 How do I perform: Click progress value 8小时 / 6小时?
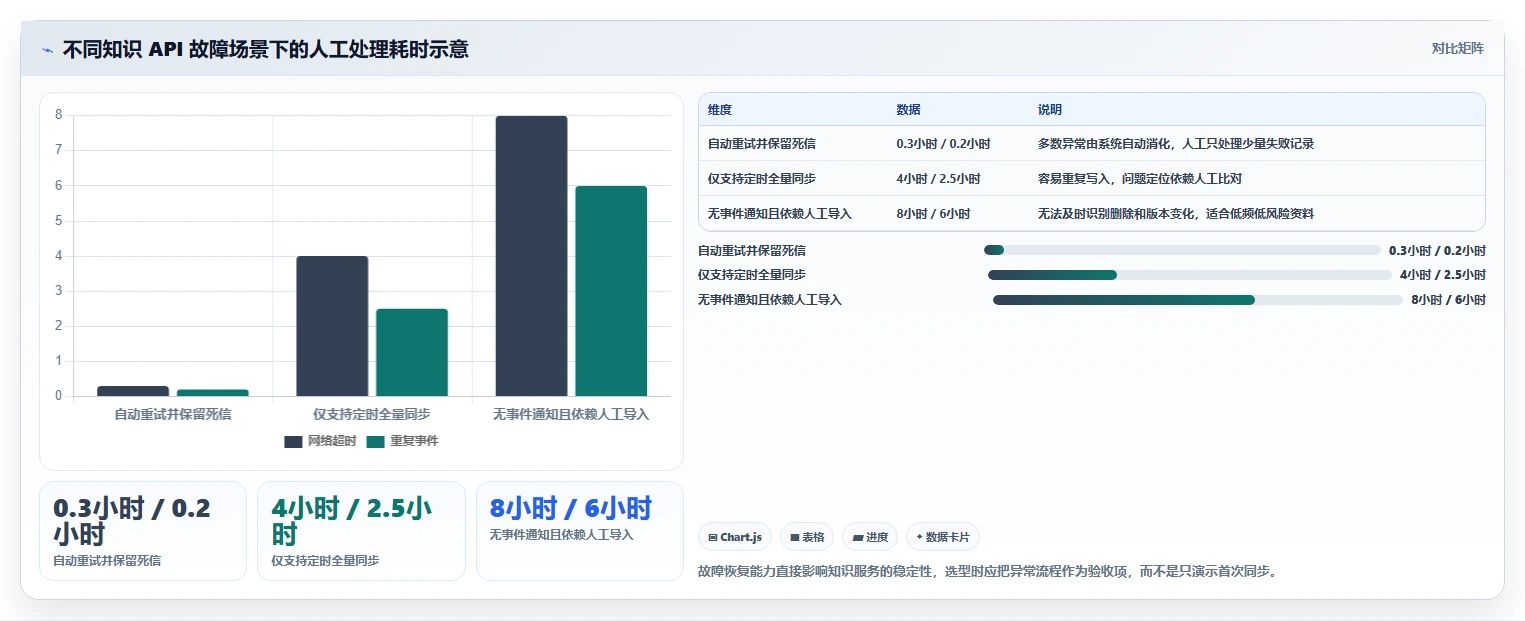click(x=1448, y=300)
